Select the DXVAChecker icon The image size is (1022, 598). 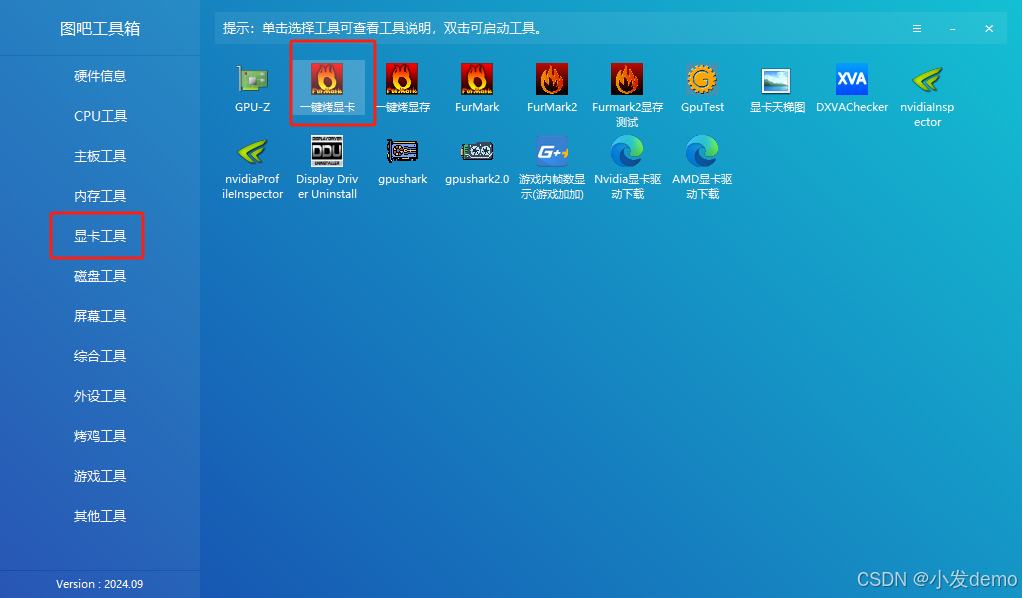(852, 80)
